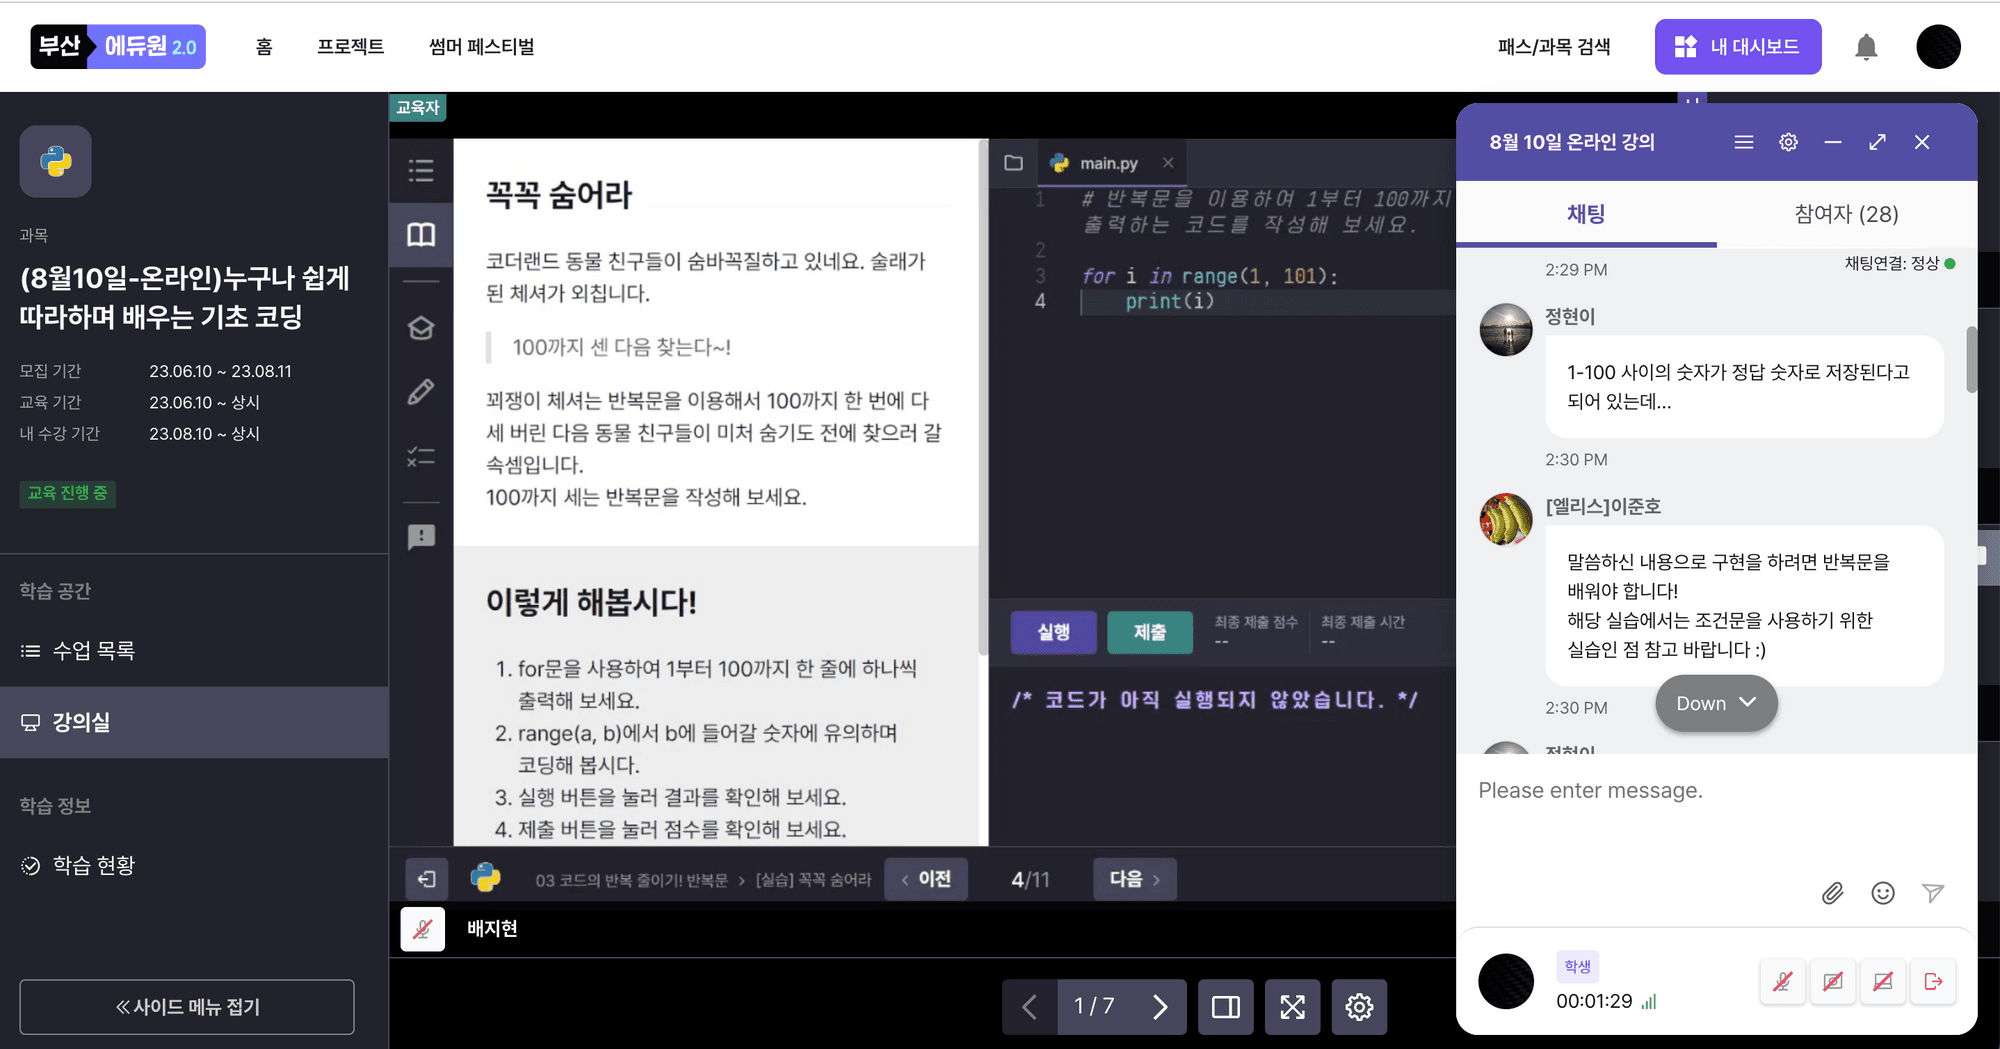This screenshot has height=1049, width=2000.
Task: Open the table of contents list icon
Action: pos(421,170)
